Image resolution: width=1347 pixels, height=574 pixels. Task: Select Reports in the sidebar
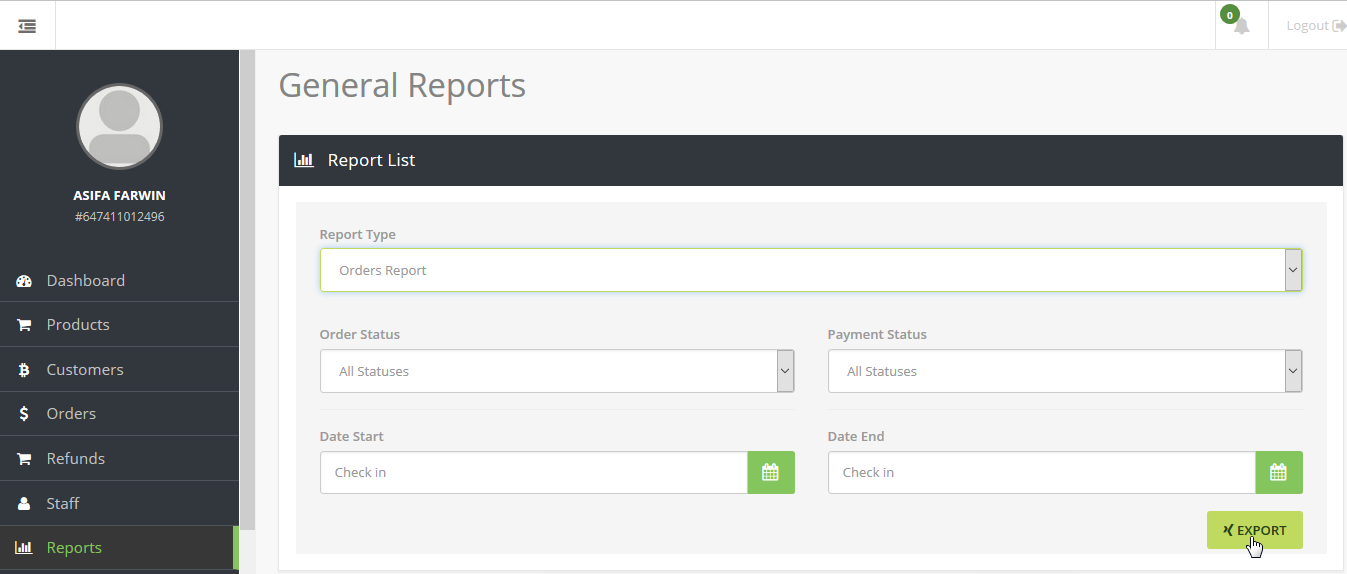[x=119, y=548]
